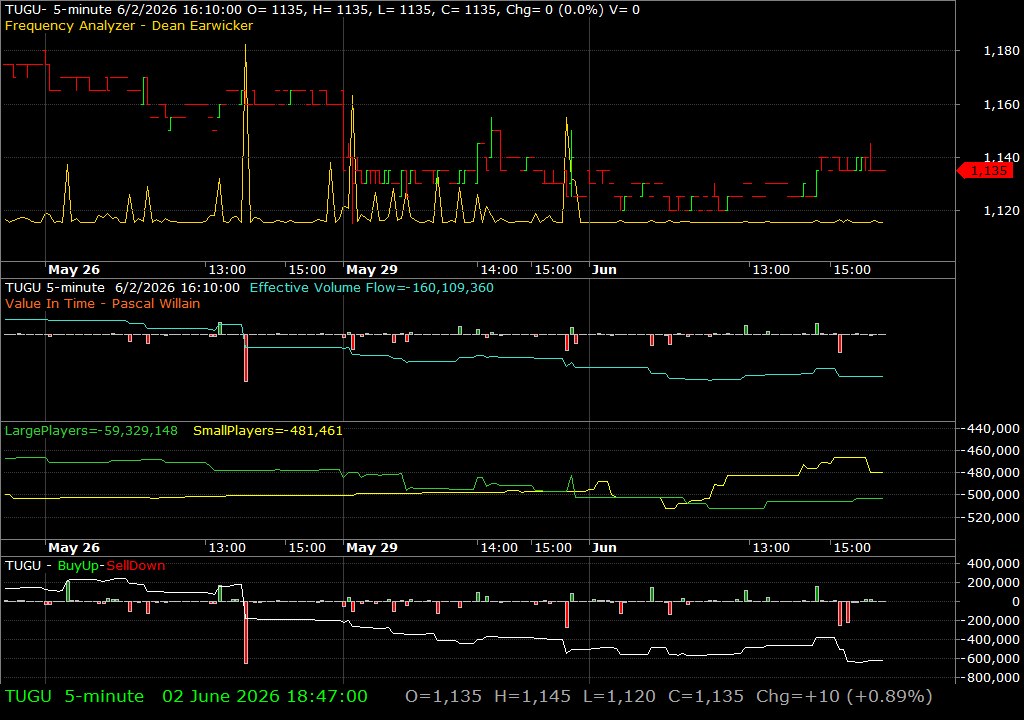
Task: Click status bar 'L=1,120' value
Action: click(619, 696)
